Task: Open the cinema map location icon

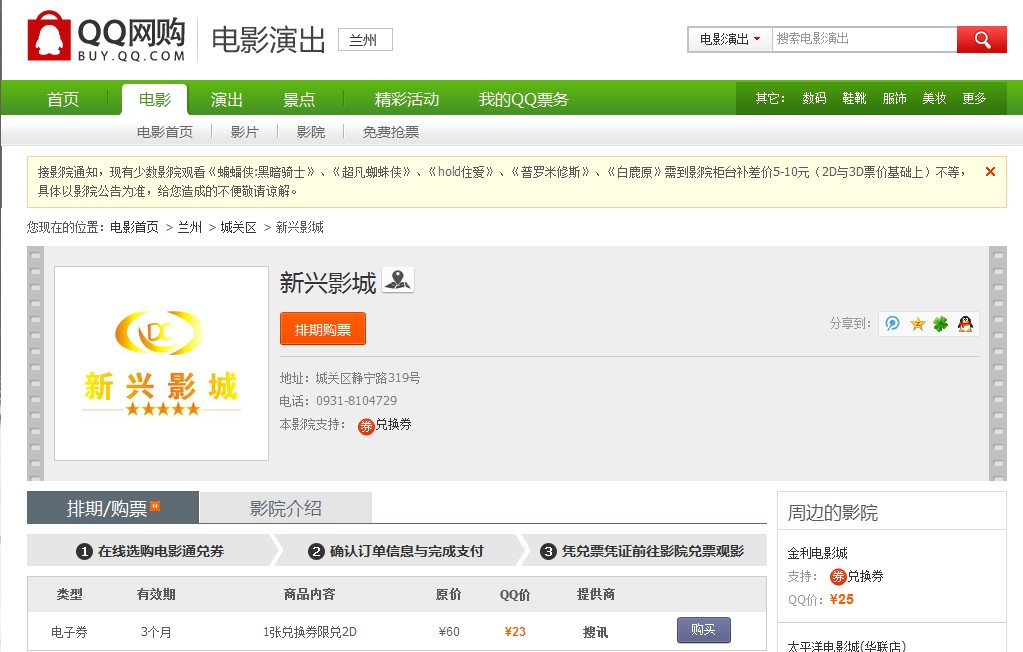Action: (x=398, y=281)
